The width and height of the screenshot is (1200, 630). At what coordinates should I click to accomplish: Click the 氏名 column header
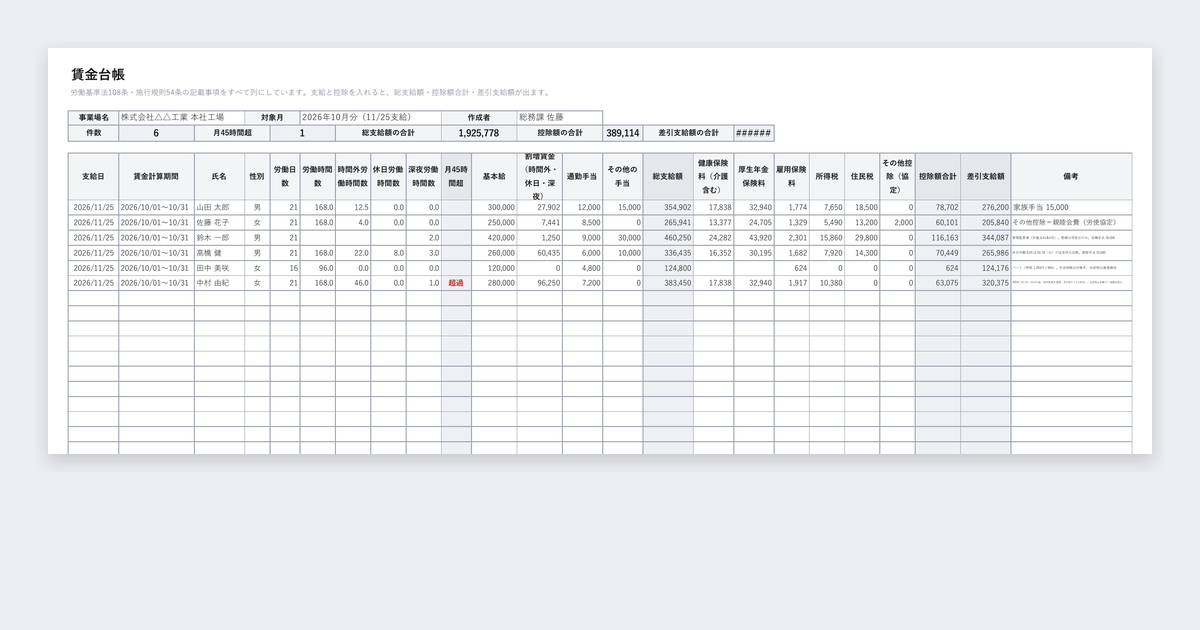coord(219,176)
